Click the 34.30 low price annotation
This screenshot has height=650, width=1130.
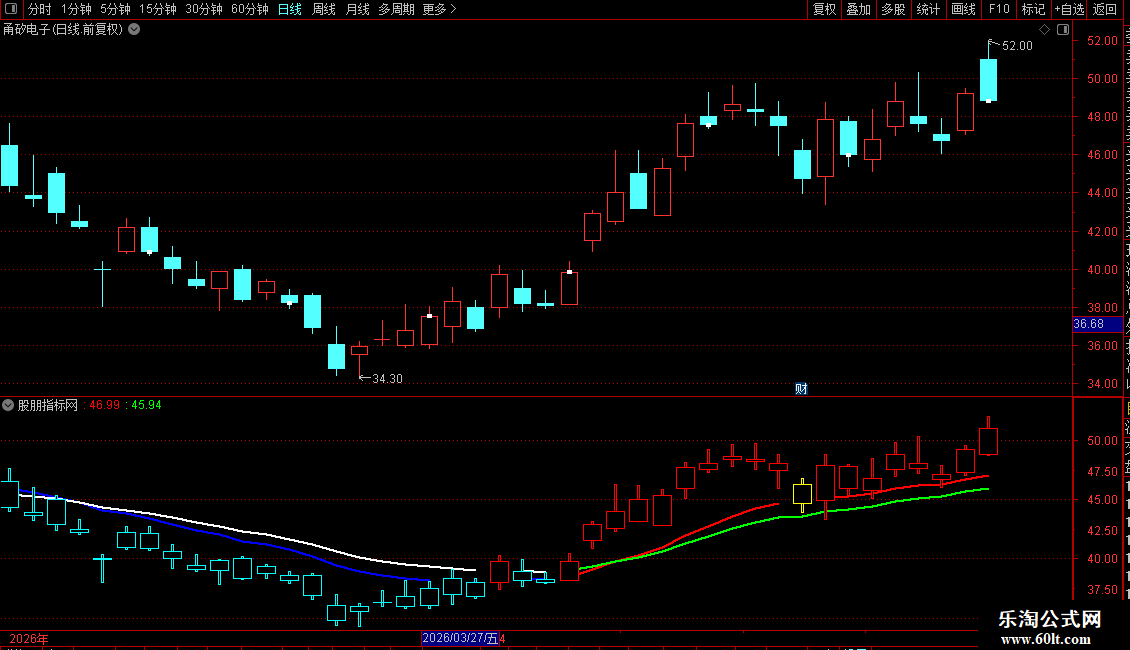[387, 379]
